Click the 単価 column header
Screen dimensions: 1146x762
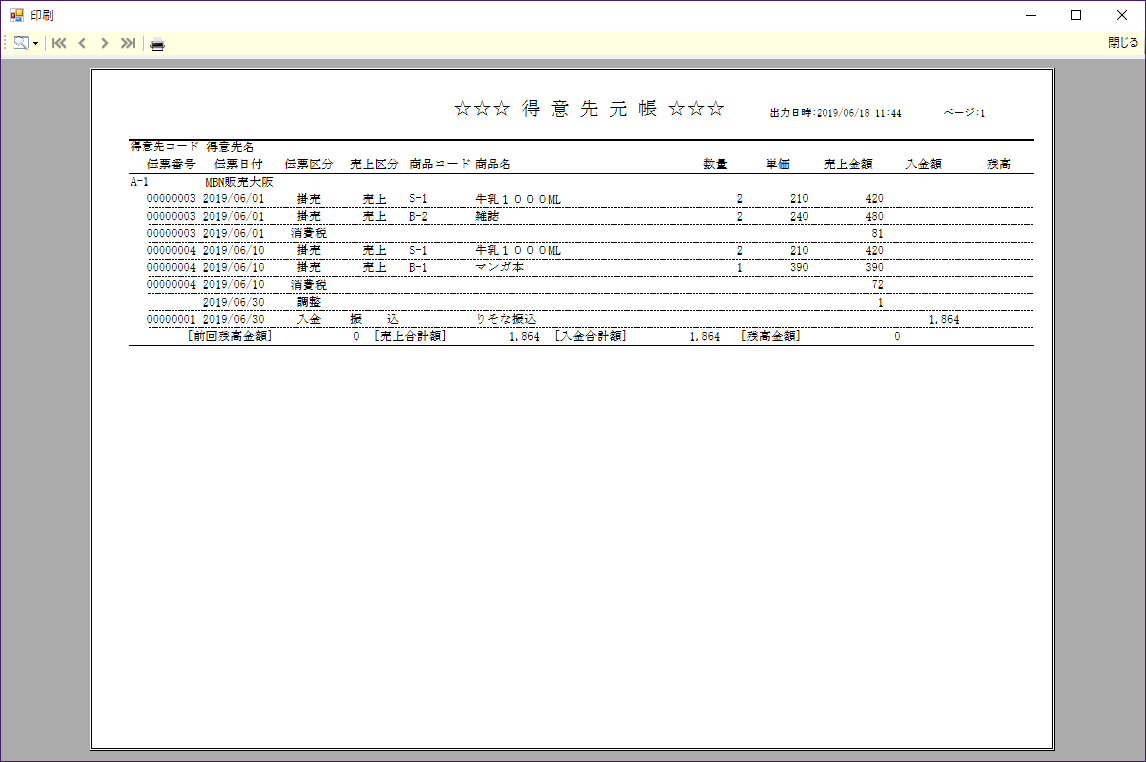(x=778, y=164)
